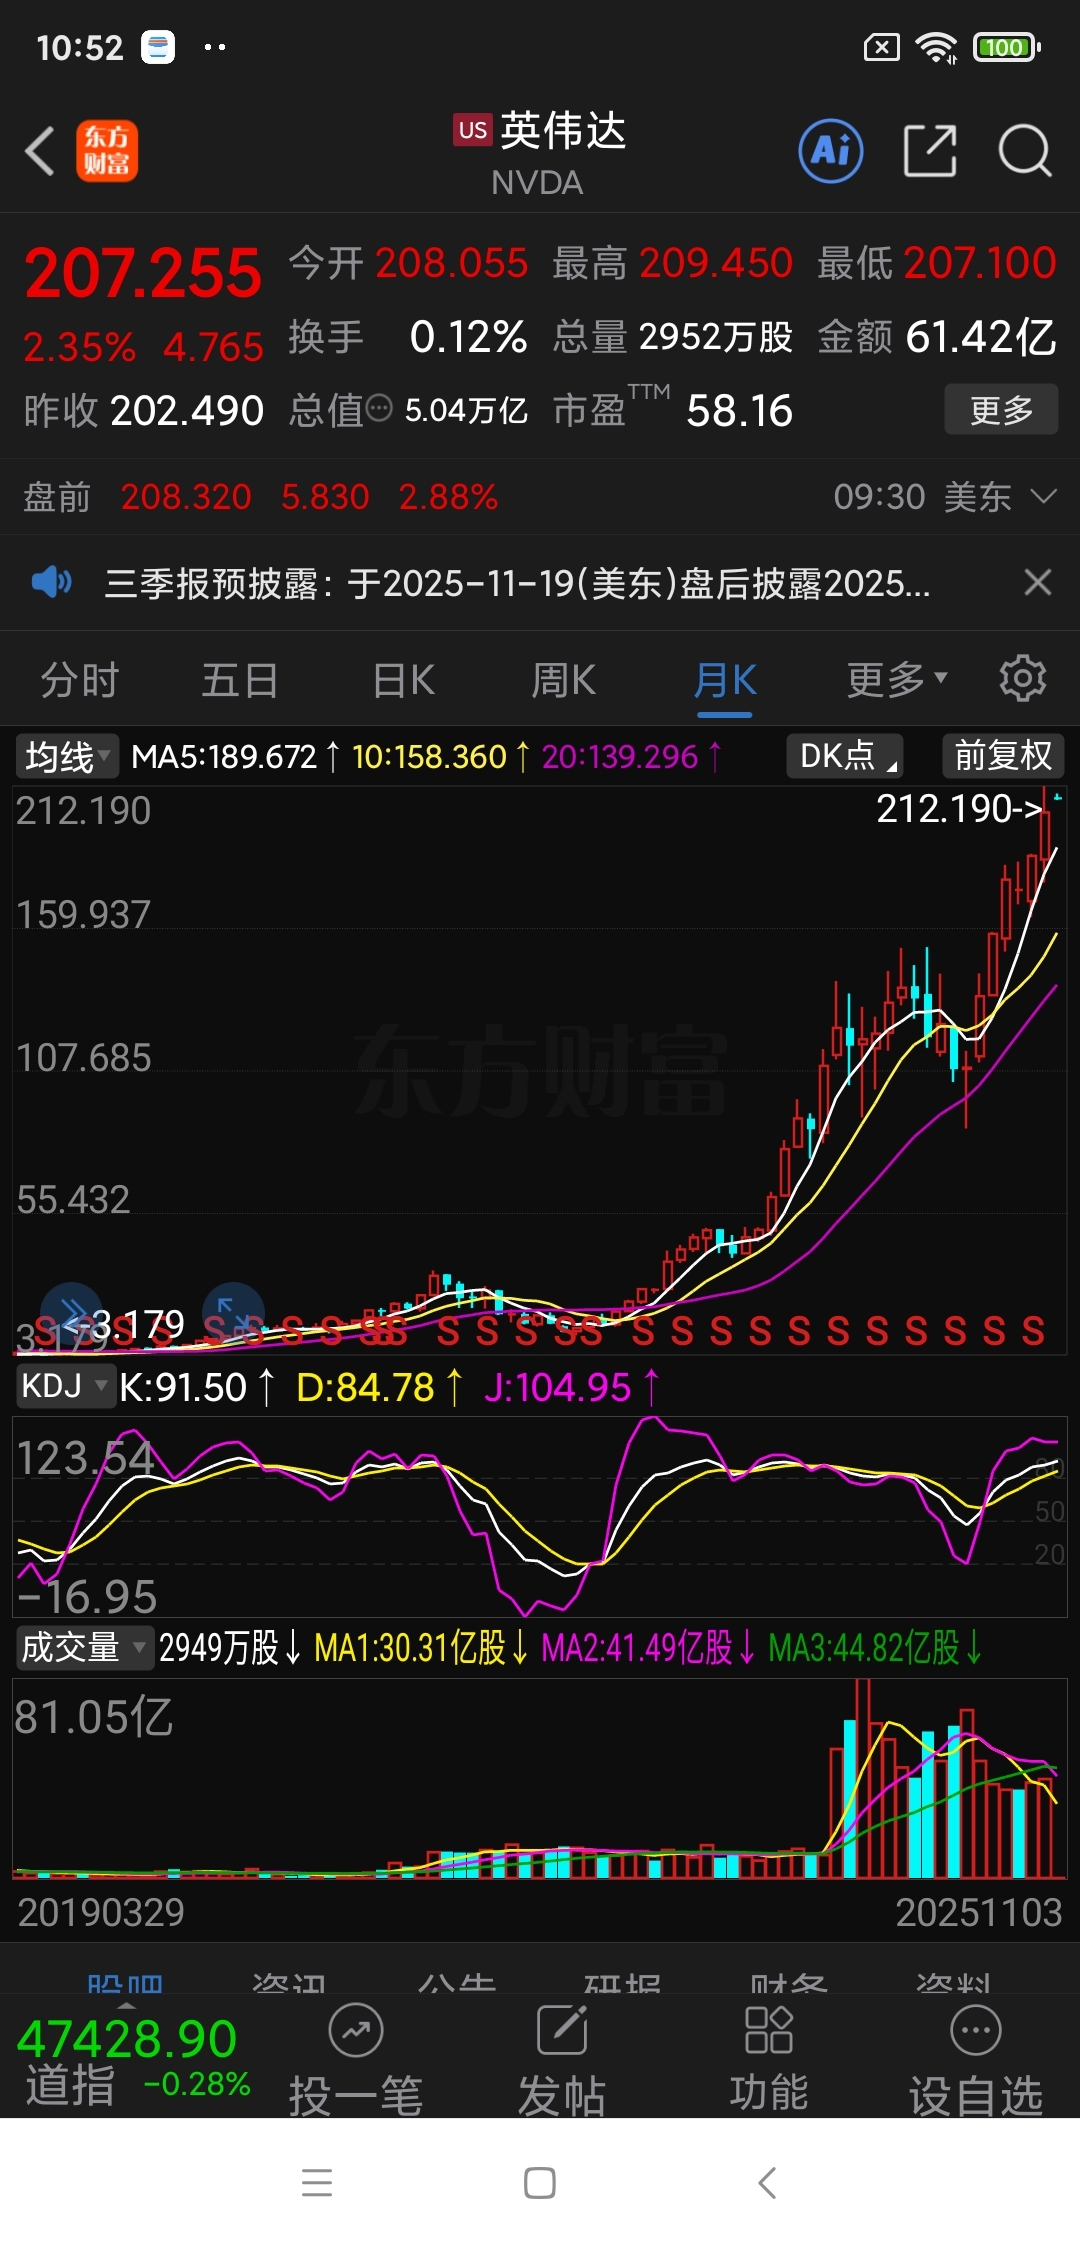Tap Android home square button
This screenshot has width=1080, height=2248.
point(540,2182)
